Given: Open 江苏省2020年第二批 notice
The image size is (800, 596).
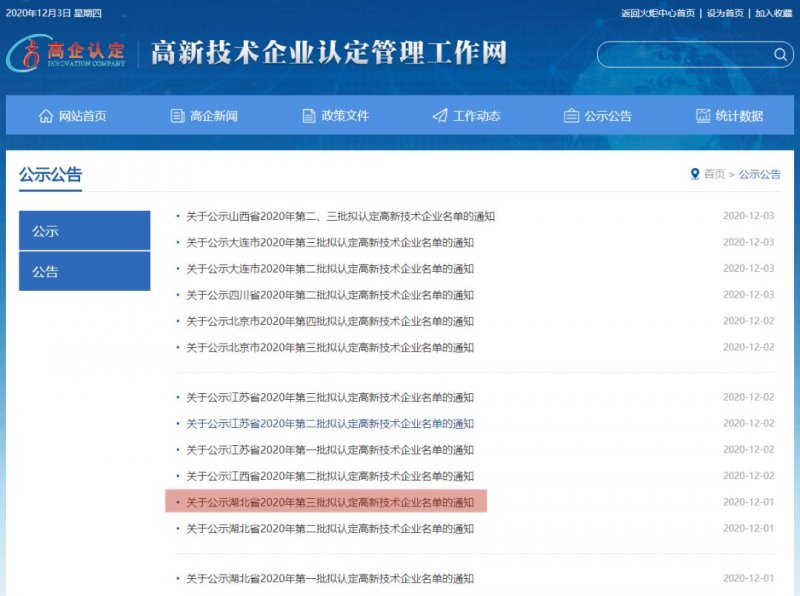Looking at the screenshot, I should [330, 424].
